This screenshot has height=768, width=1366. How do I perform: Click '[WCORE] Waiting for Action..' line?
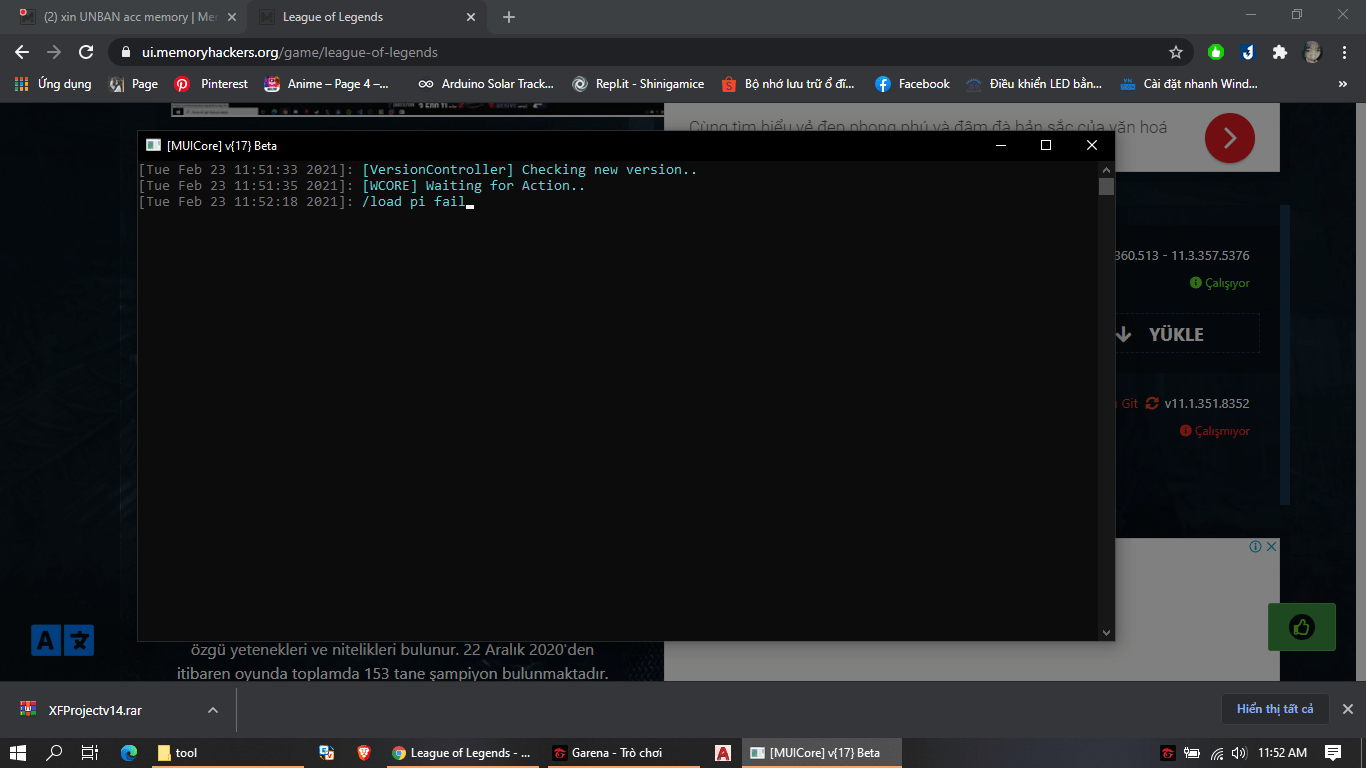pyautogui.click(x=473, y=185)
